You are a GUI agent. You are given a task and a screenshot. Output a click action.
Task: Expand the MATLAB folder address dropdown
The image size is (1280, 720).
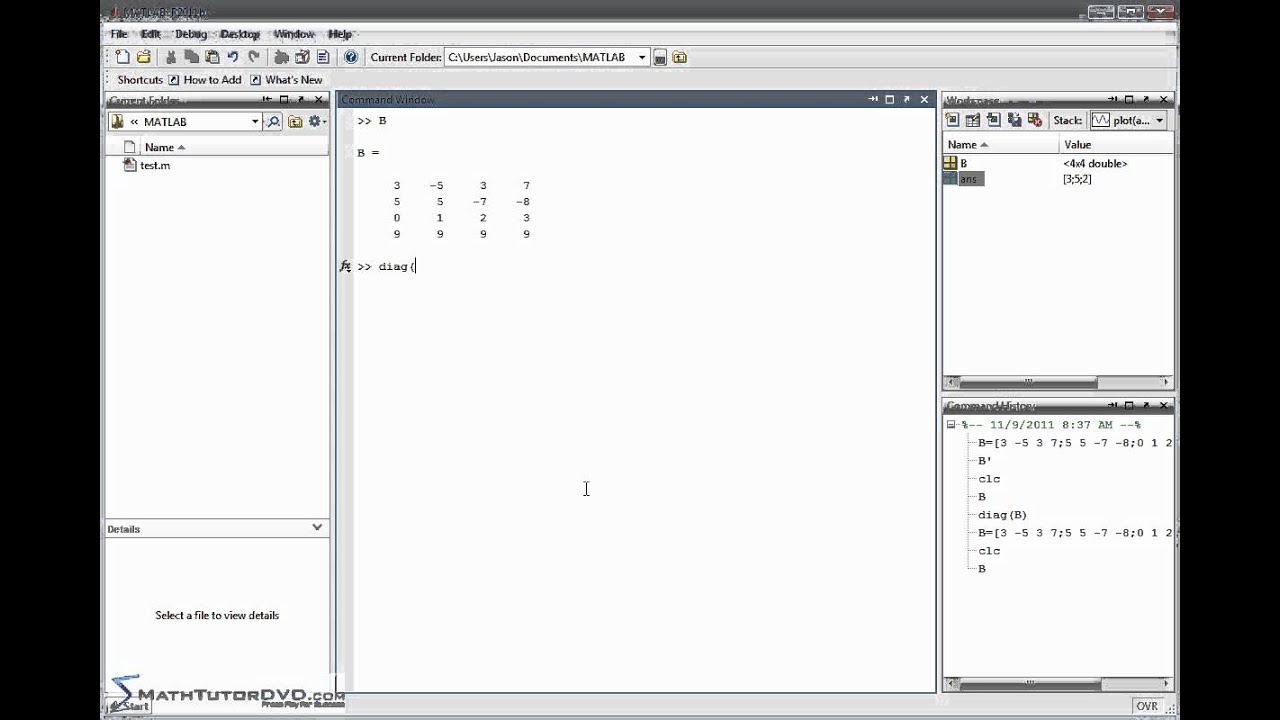click(255, 122)
